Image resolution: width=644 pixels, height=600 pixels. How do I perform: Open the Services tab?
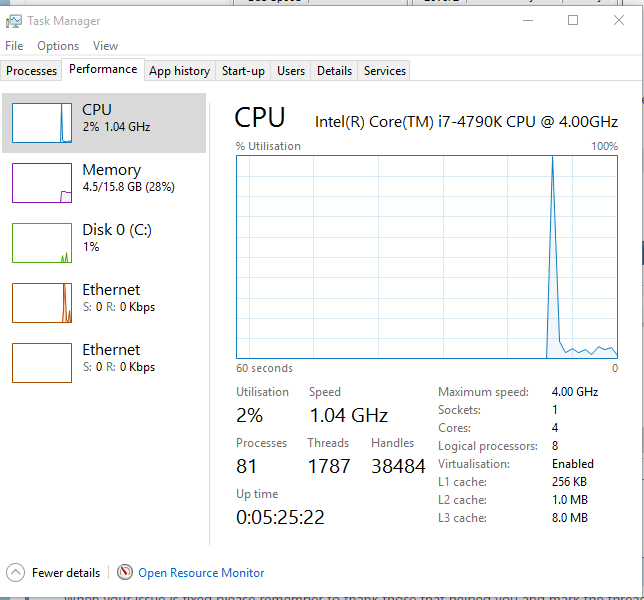[384, 71]
